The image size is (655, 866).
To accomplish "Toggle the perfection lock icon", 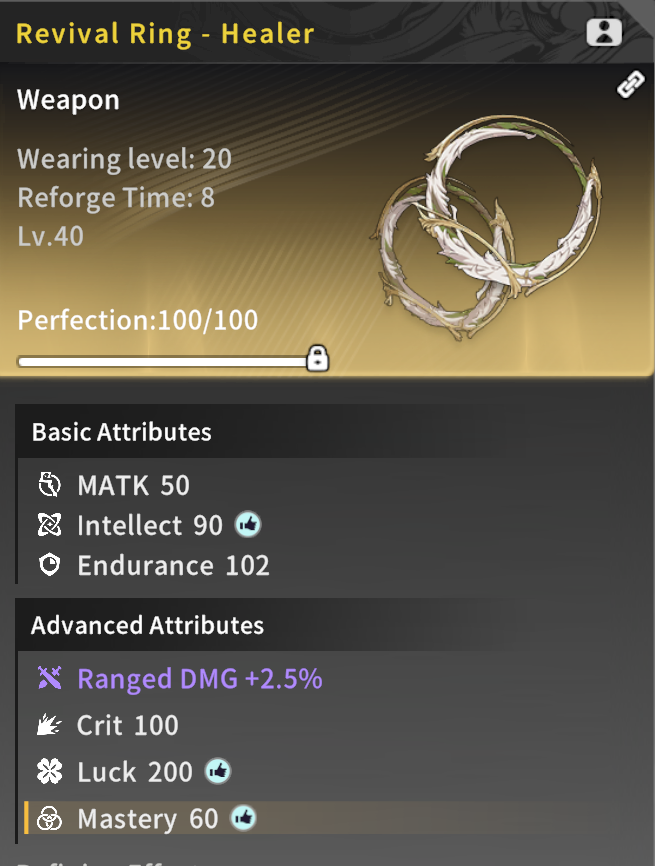I will coord(318,358).
